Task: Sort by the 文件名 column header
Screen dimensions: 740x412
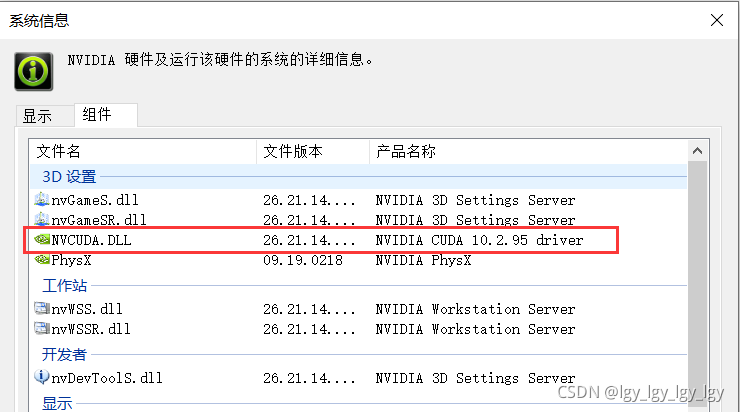Action: [x=143, y=151]
